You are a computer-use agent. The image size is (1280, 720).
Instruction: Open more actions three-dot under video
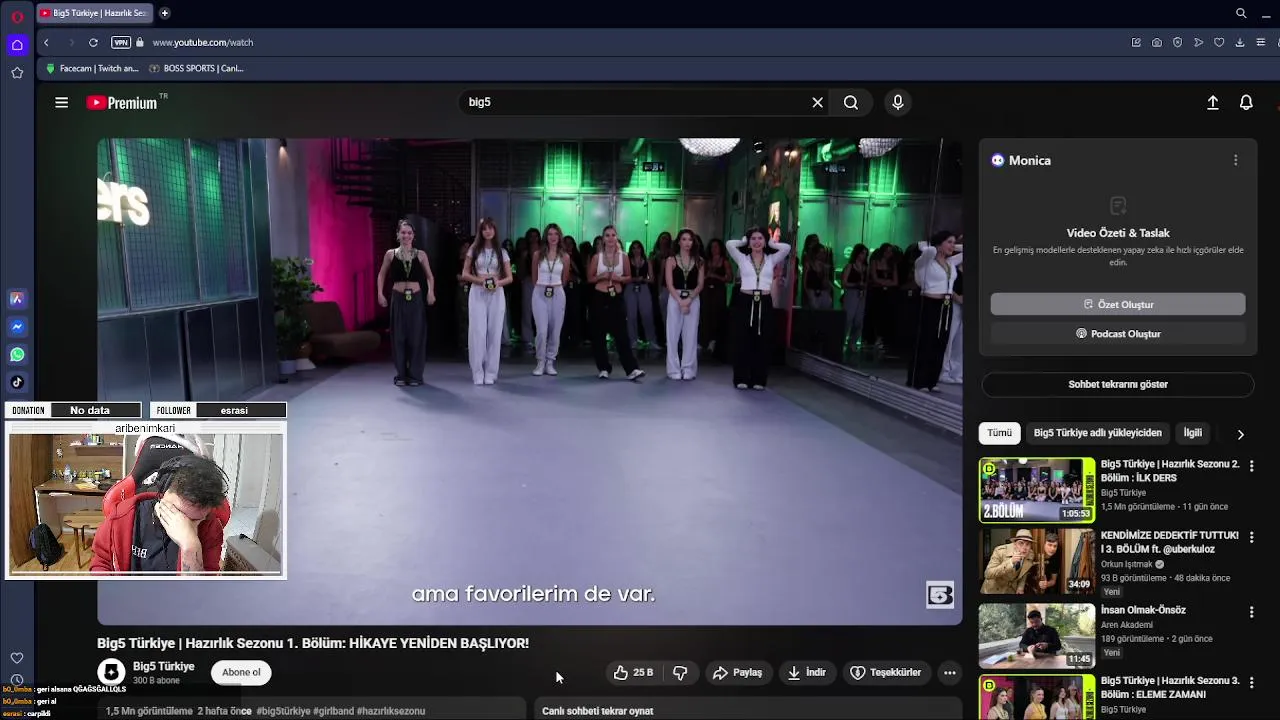tap(950, 673)
